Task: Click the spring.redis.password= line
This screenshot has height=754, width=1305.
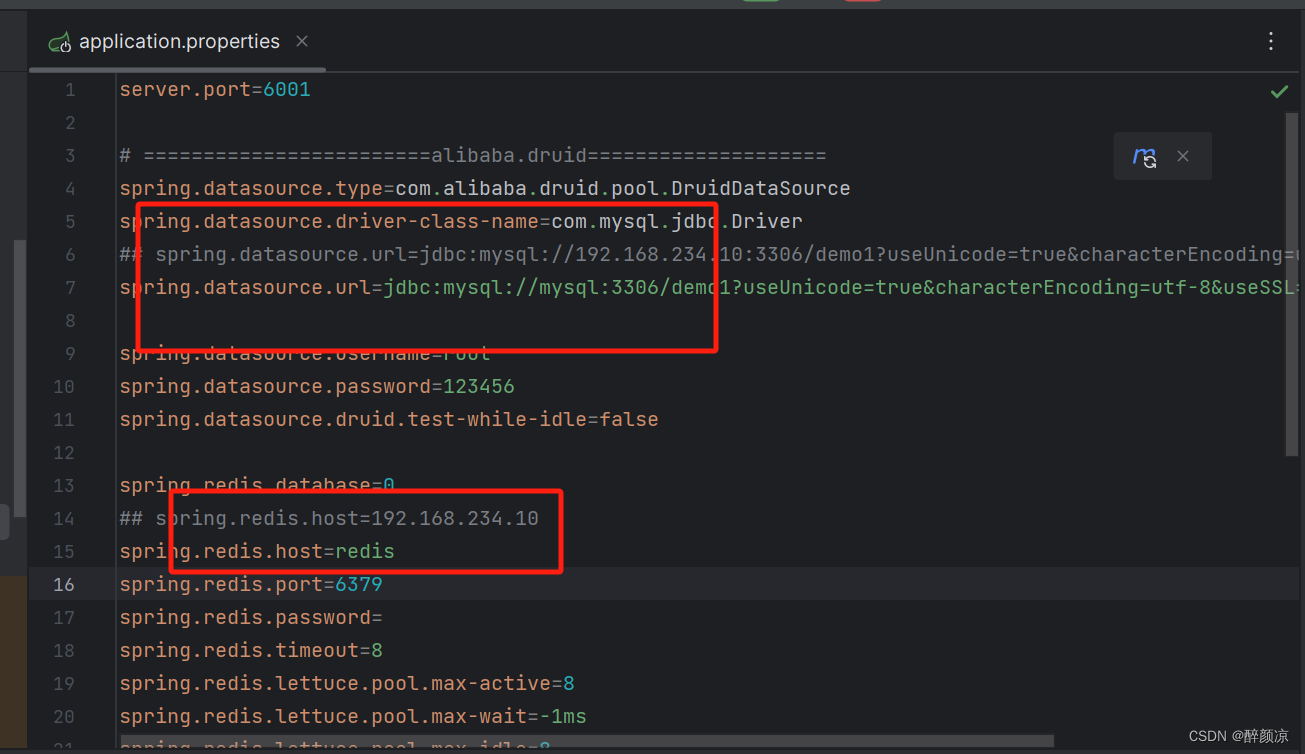Action: (x=251, y=617)
